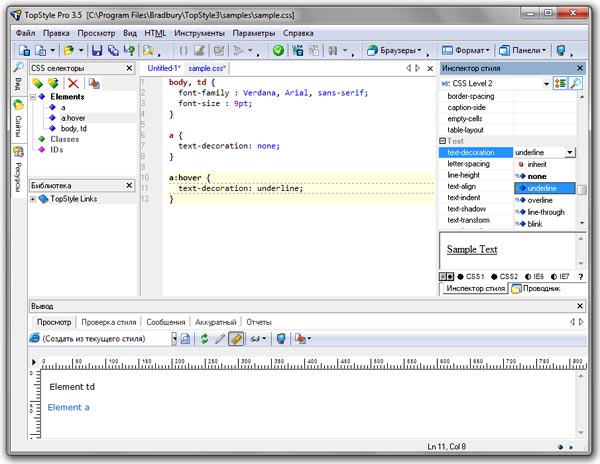Click the style edit icon right of the curly braces

(x=199, y=50)
